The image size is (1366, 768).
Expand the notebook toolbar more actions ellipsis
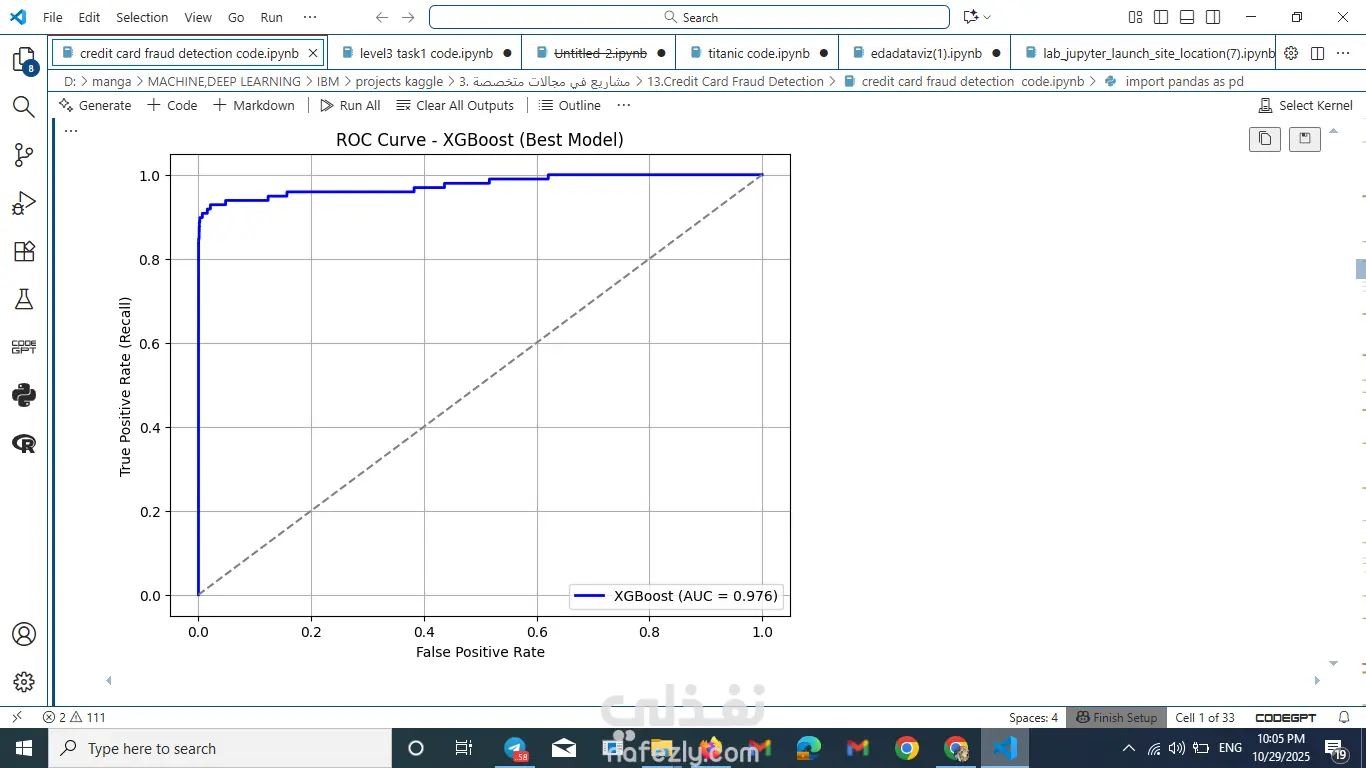[624, 105]
